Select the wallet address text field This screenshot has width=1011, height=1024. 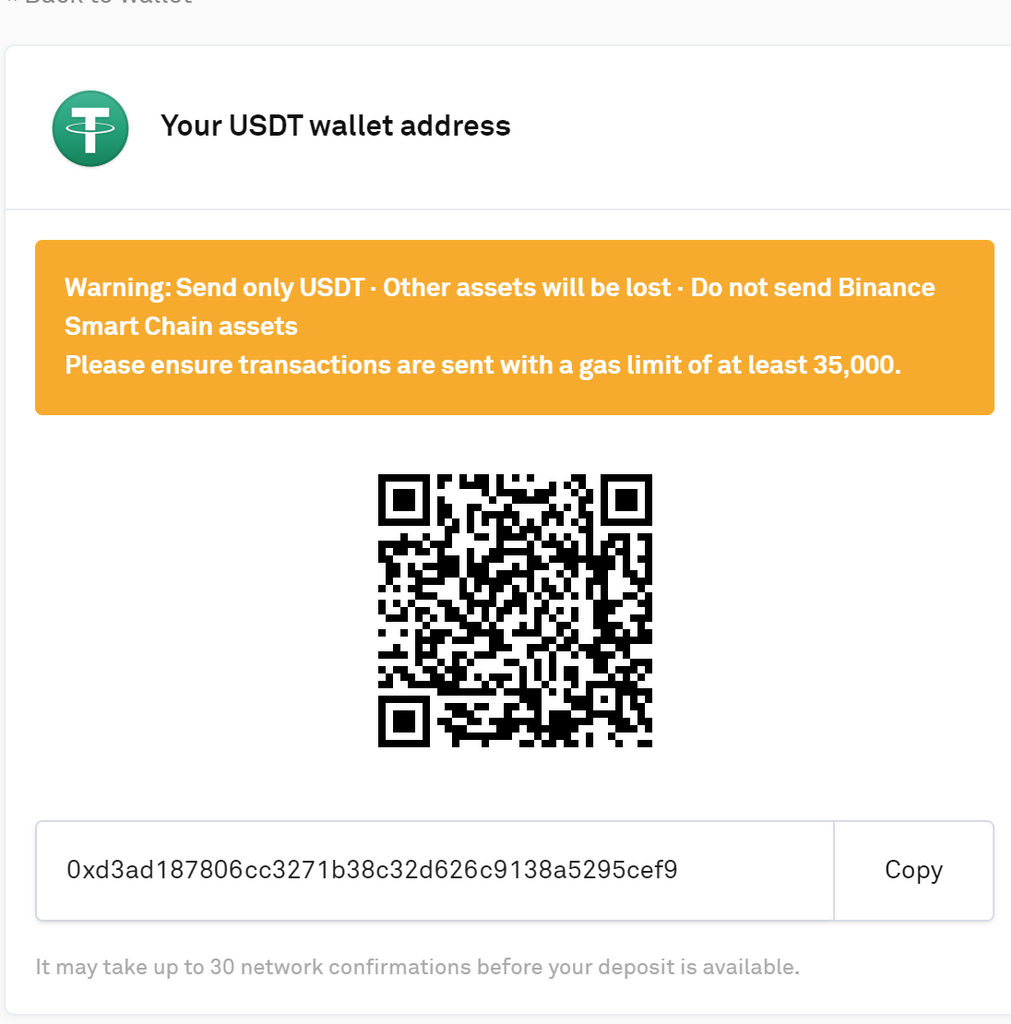click(x=435, y=871)
